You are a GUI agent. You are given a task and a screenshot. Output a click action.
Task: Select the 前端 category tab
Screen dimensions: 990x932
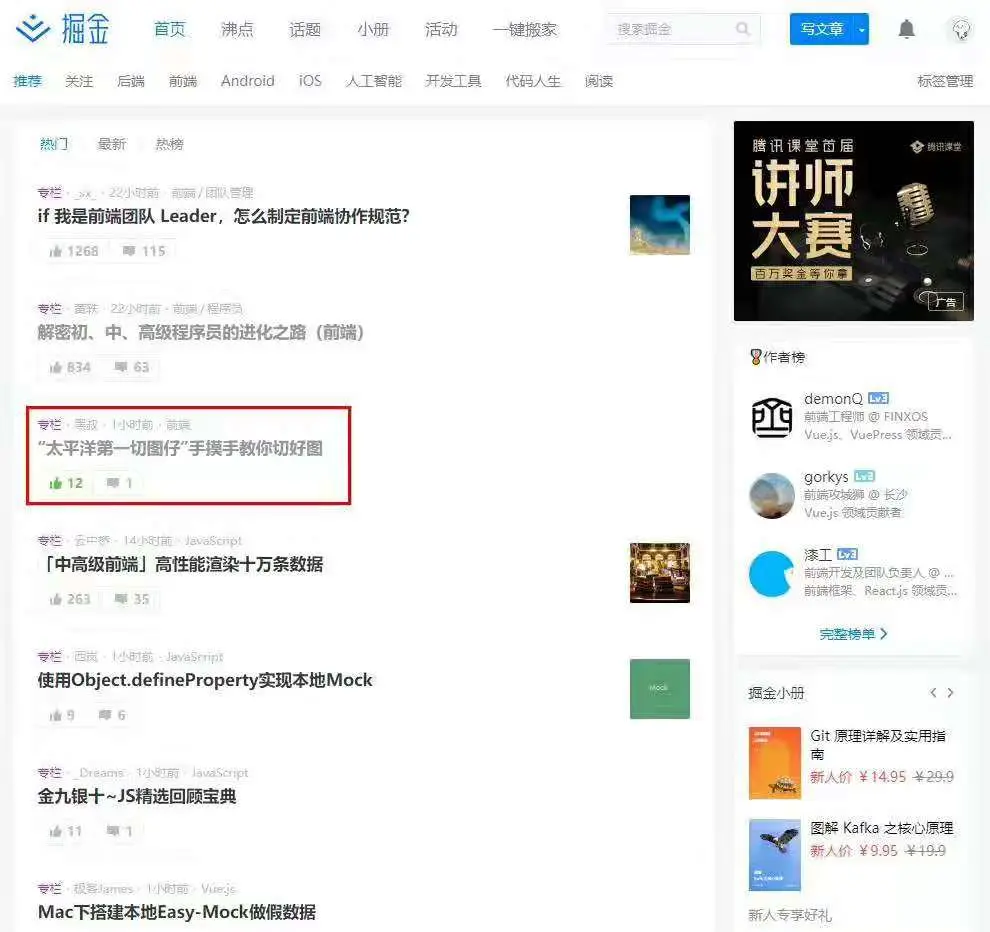183,81
